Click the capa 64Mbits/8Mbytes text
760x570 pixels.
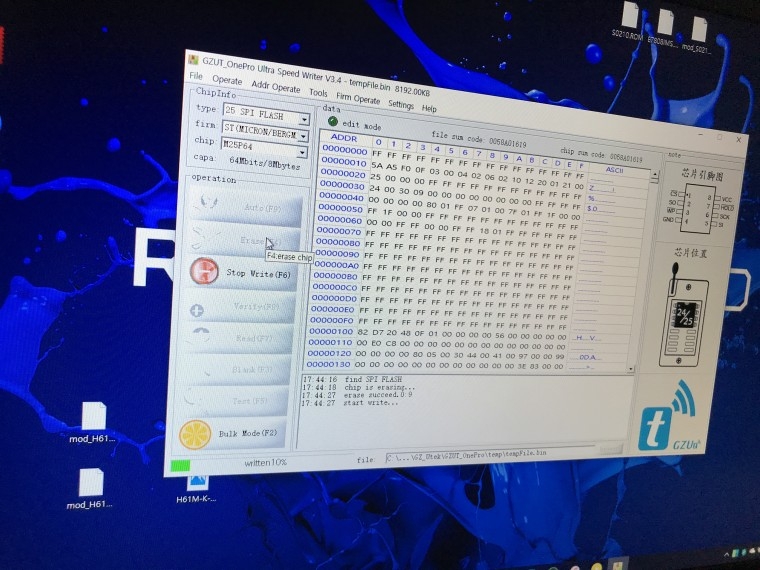(x=247, y=161)
